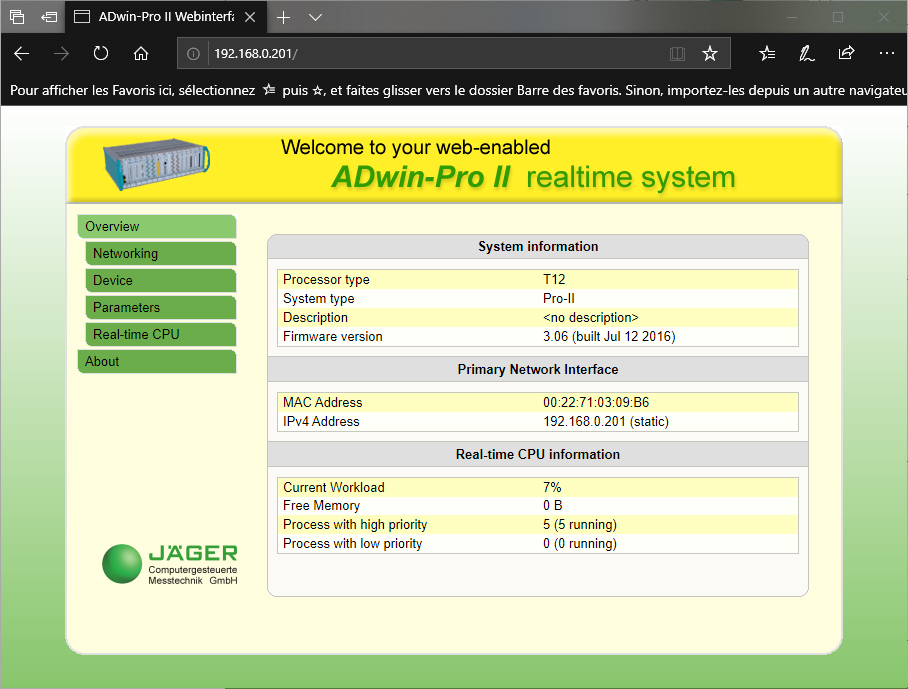Click the '<no description>' value

591,317
